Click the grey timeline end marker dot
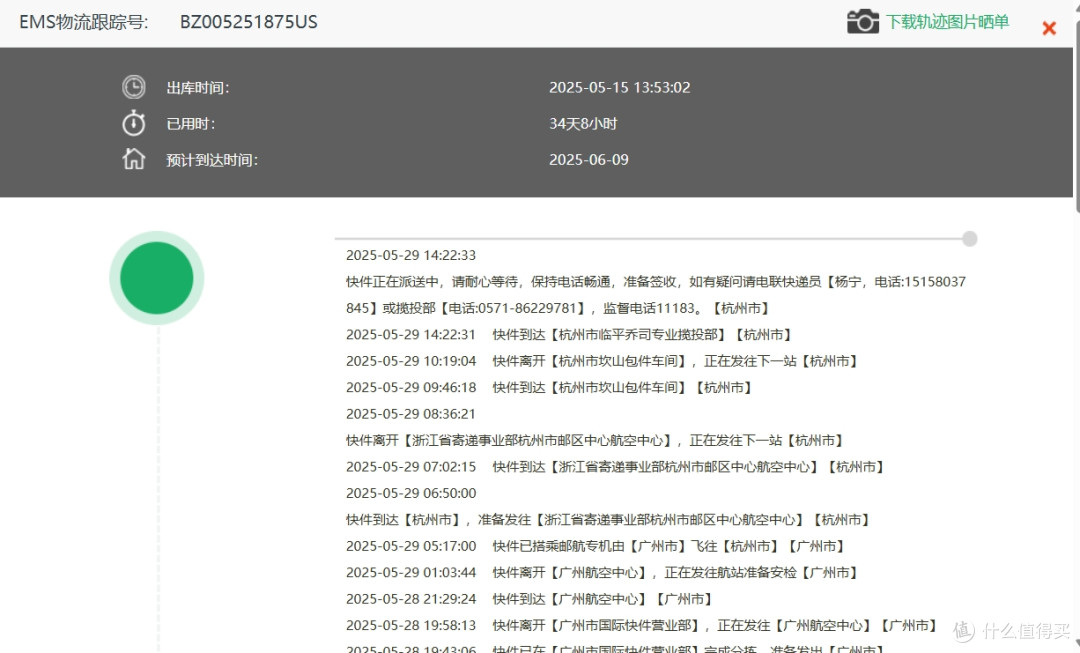This screenshot has height=653, width=1080. (970, 239)
